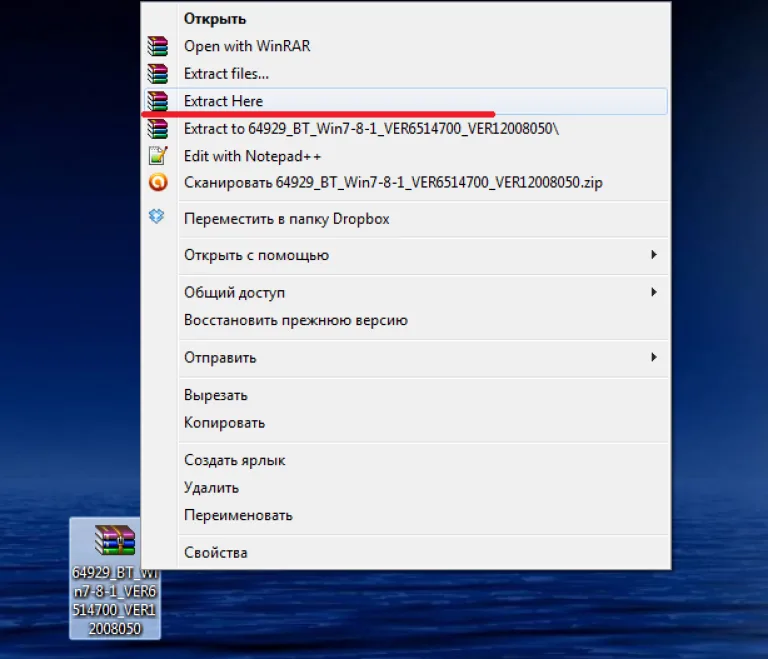Select the 64929_BT zip archive desktop icon
Screen dimensions: 768x659
115,578
